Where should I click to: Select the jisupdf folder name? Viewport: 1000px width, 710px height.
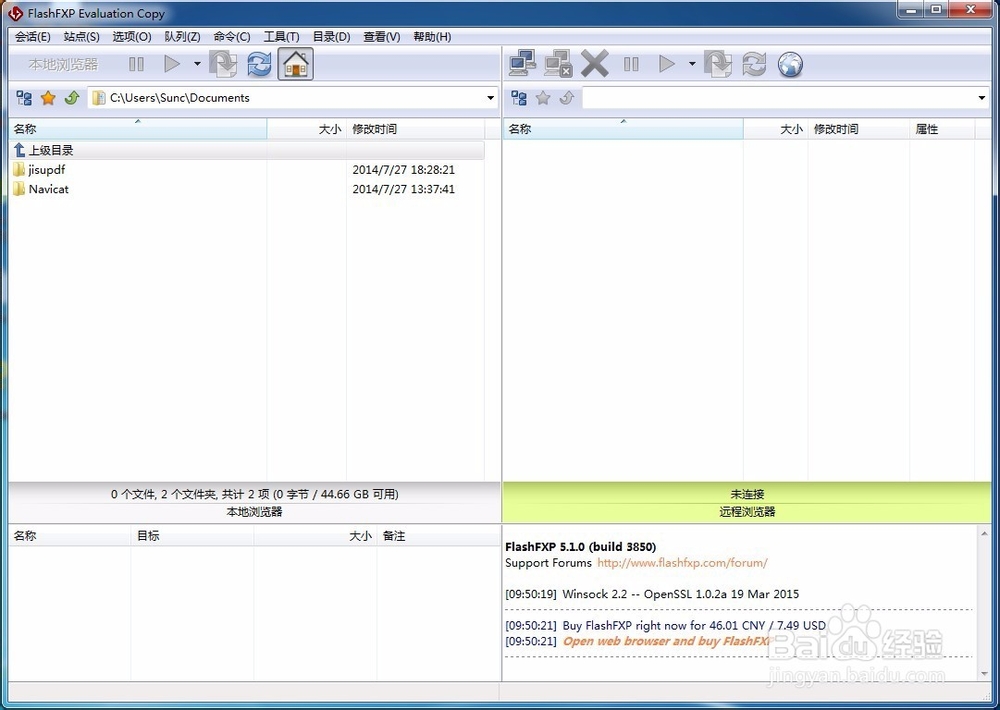(x=47, y=170)
